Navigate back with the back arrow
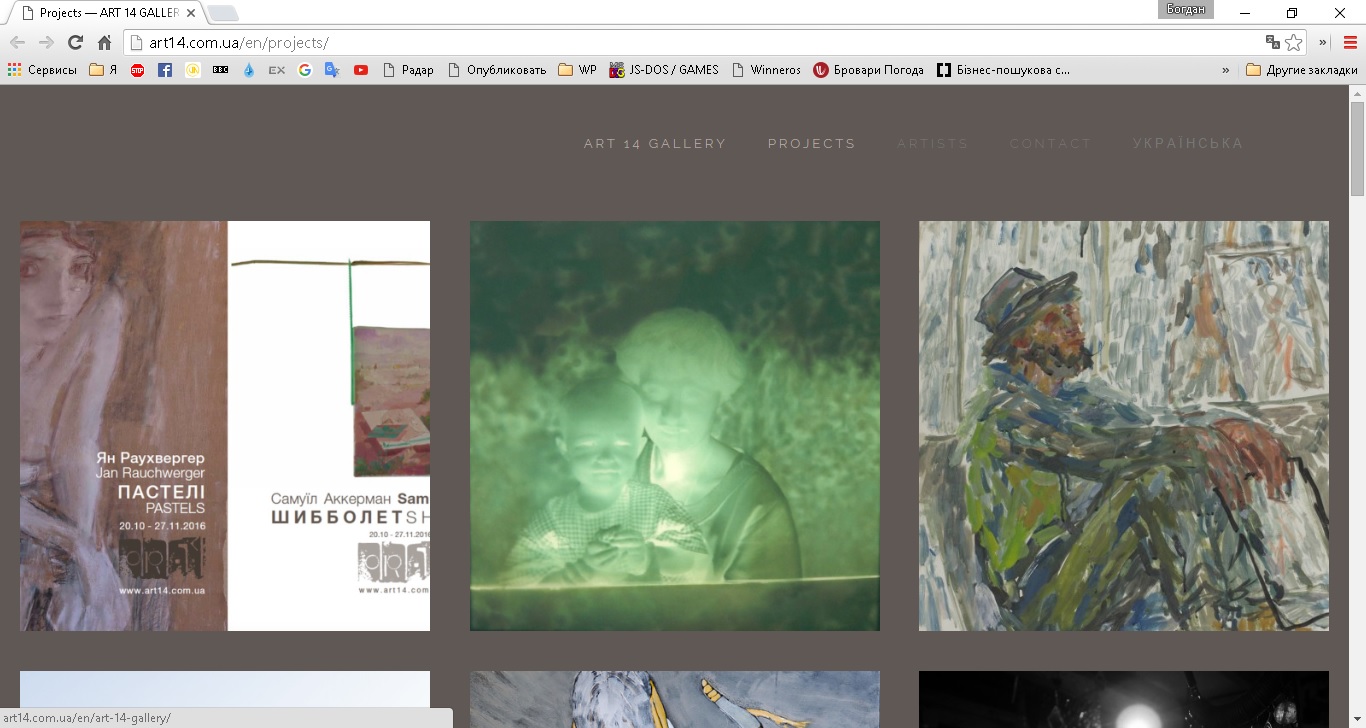The width and height of the screenshot is (1366, 728). (17, 42)
